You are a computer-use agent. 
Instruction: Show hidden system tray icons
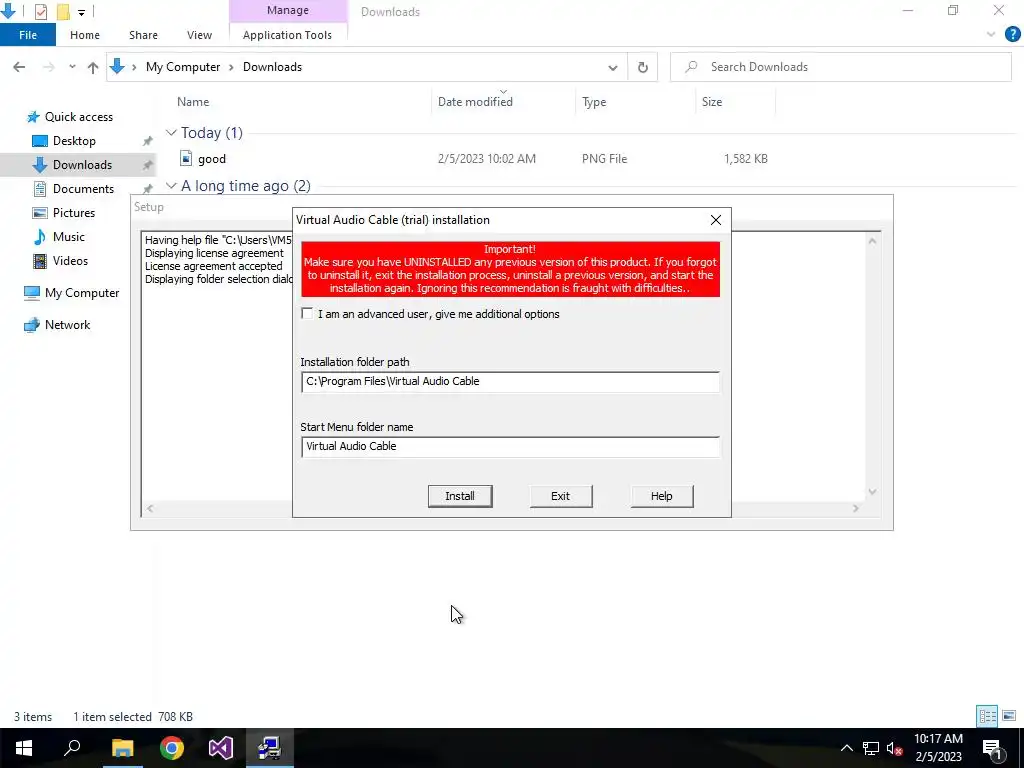click(846, 748)
